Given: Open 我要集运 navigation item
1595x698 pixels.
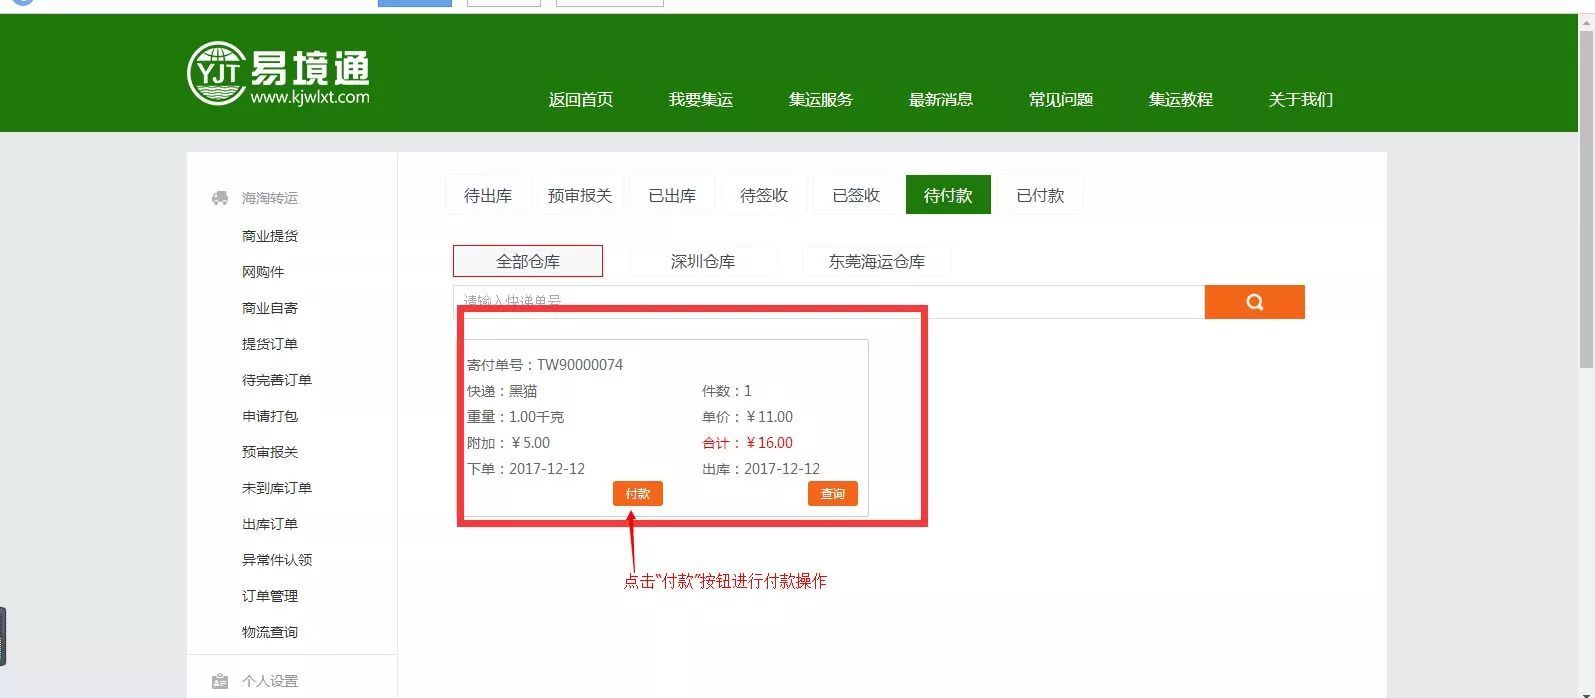Looking at the screenshot, I should [701, 99].
